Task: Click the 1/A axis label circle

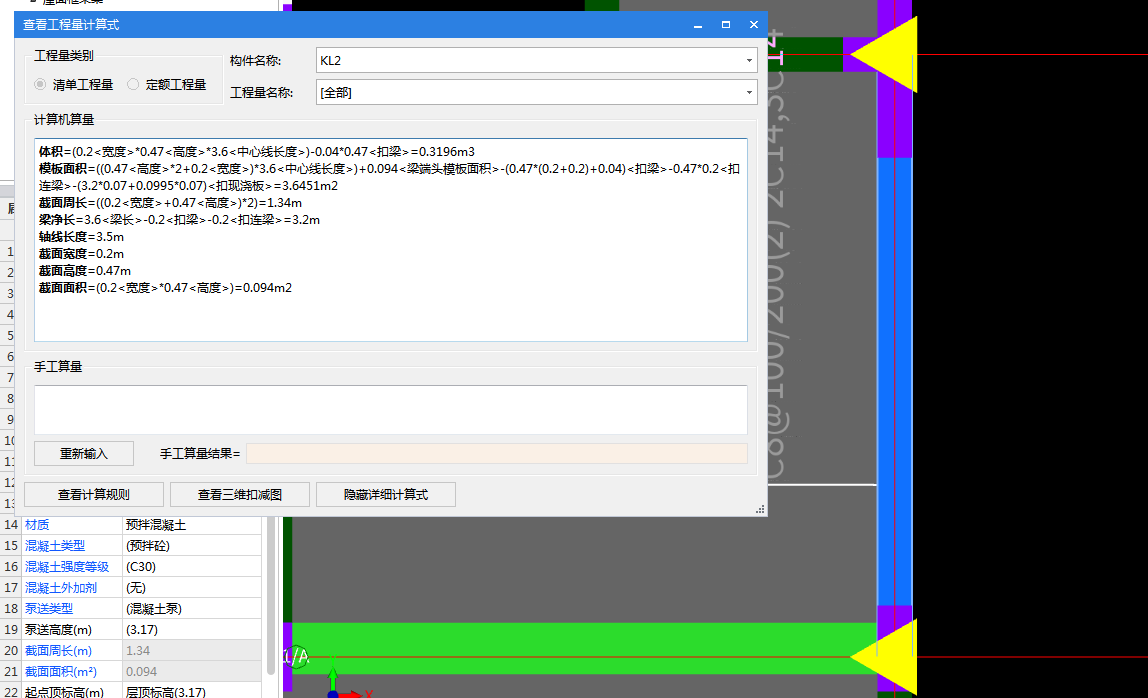Action: pos(297,656)
